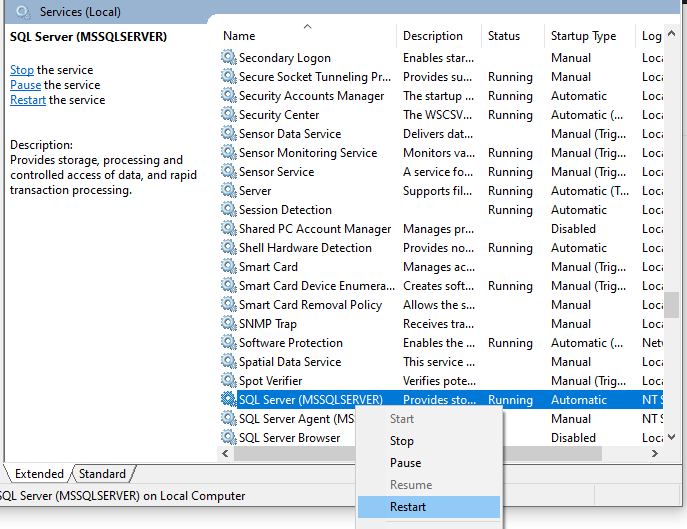The image size is (687, 529).
Task: Sort by the Description column header
Action: [439, 36]
